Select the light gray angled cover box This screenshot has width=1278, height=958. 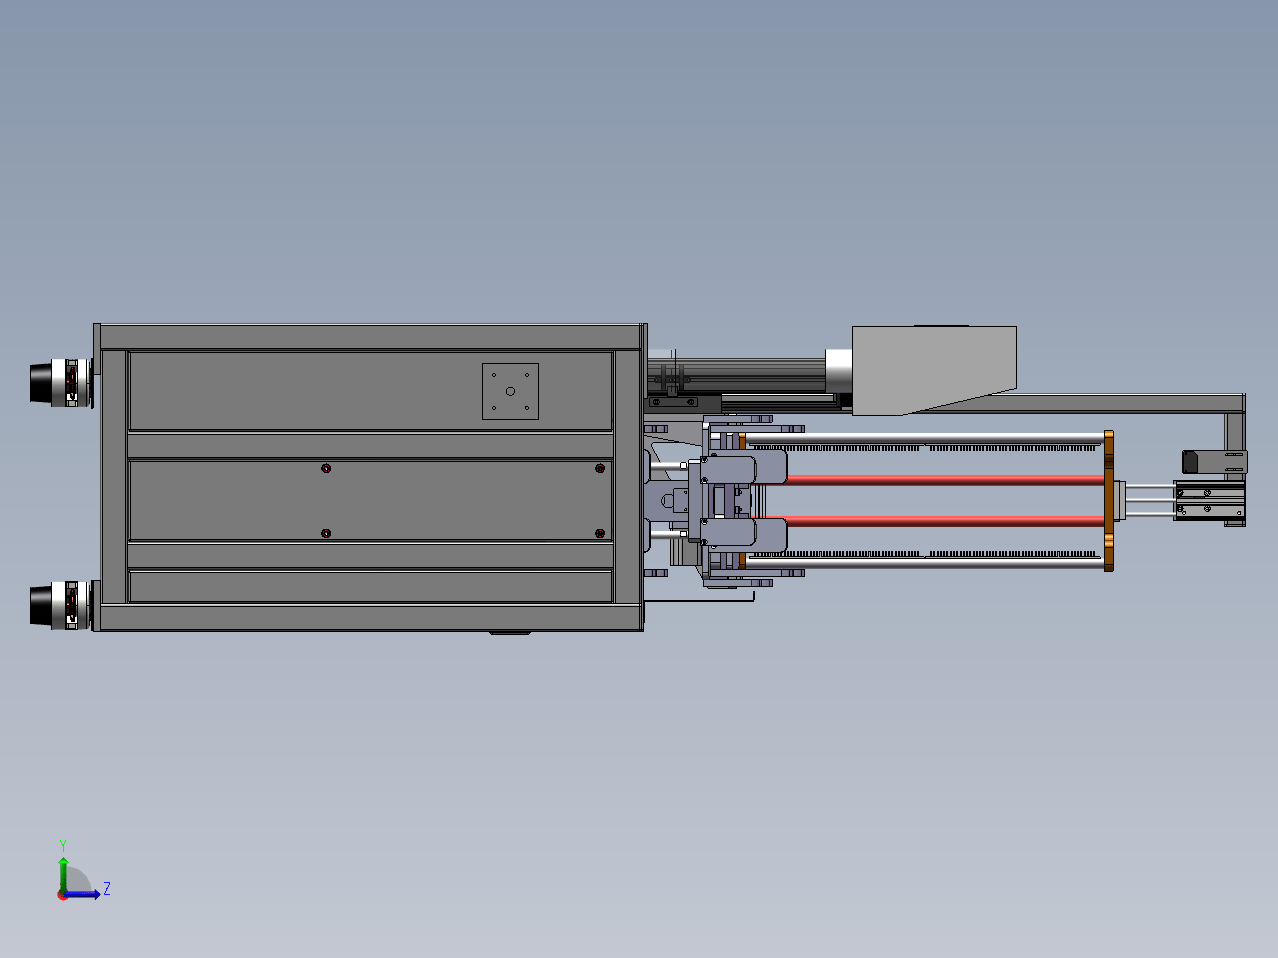coord(934,370)
